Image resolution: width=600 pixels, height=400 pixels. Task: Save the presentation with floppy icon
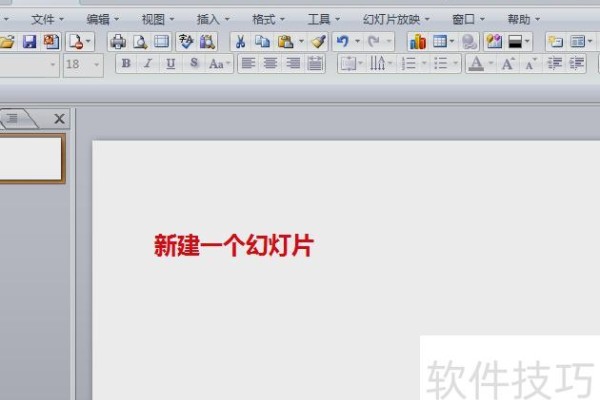[x=29, y=41]
